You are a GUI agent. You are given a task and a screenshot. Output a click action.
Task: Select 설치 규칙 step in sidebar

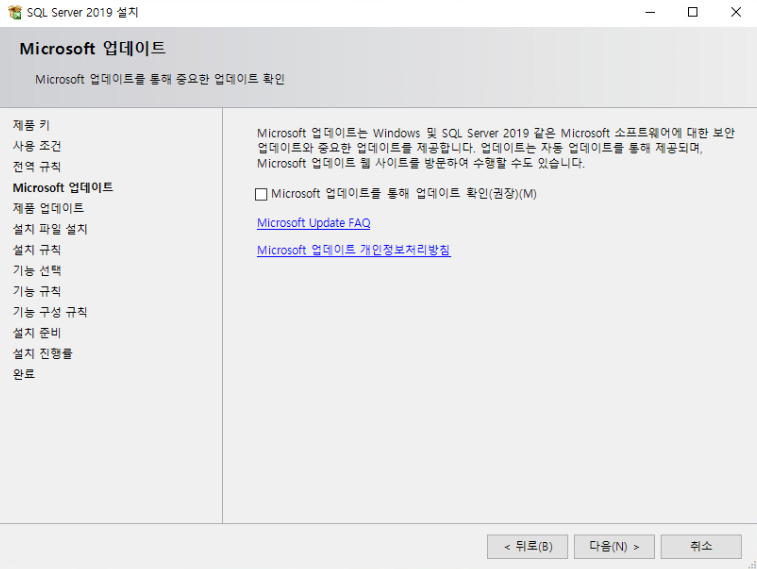[37, 250]
